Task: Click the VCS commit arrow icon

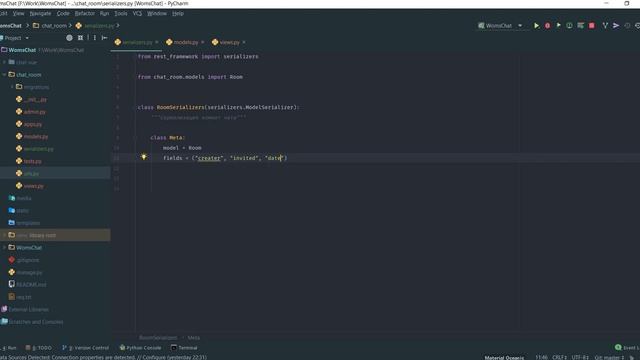Action: coord(616,25)
